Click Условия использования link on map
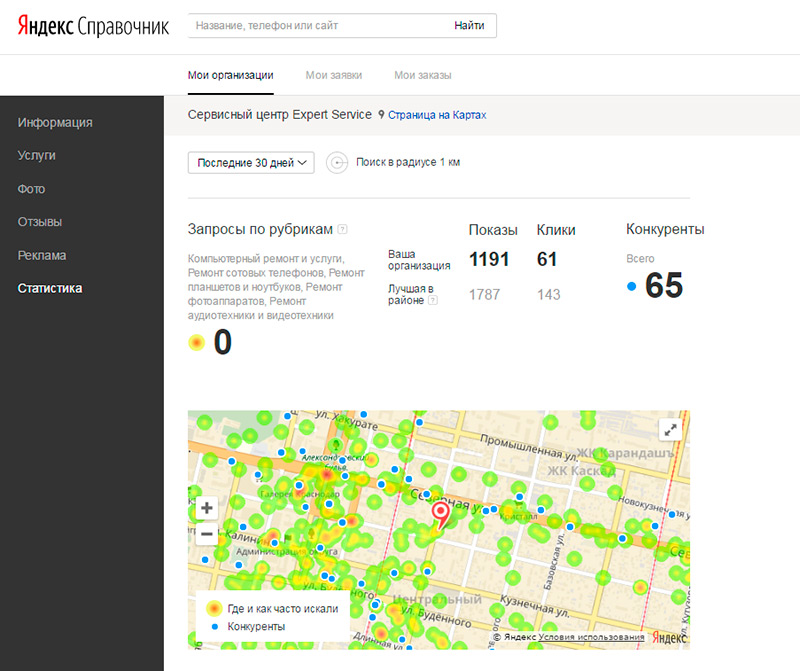 tap(591, 637)
